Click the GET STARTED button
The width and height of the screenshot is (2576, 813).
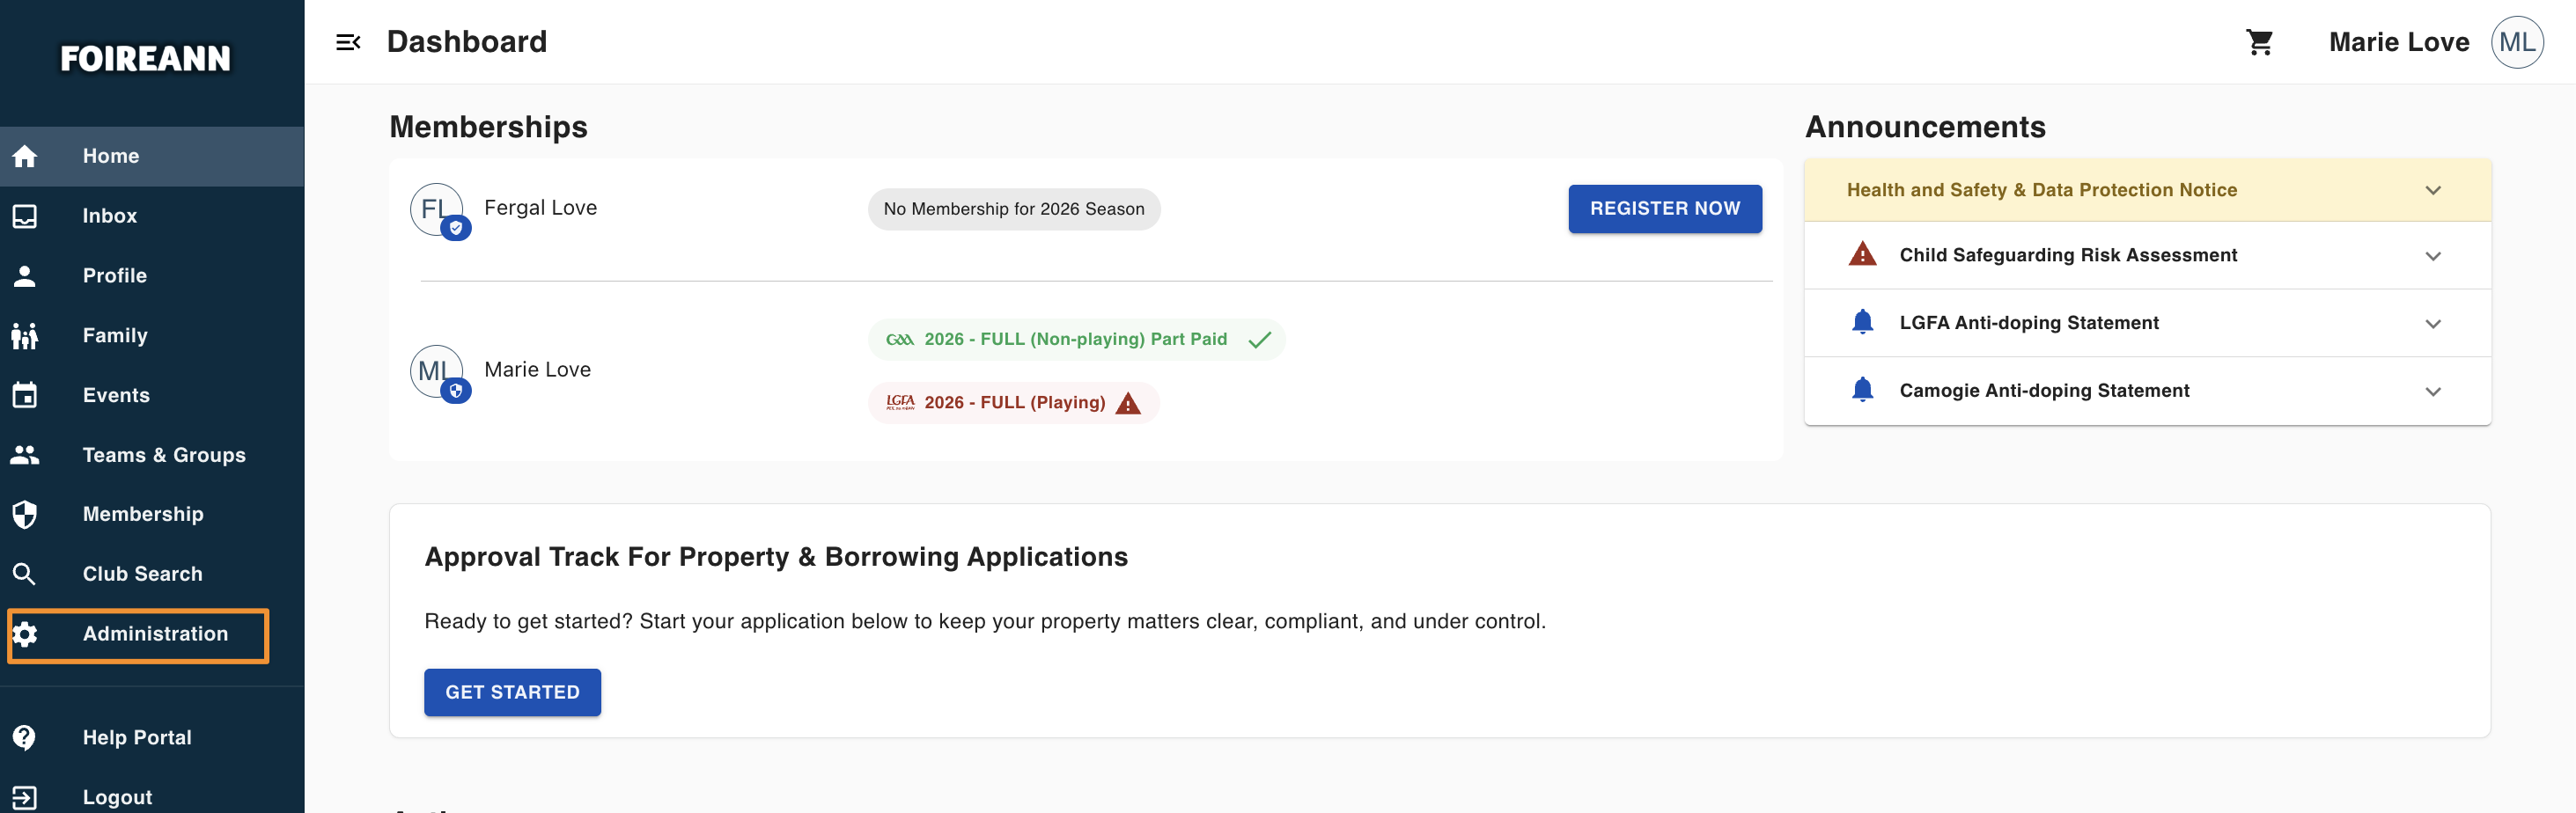[x=512, y=693]
